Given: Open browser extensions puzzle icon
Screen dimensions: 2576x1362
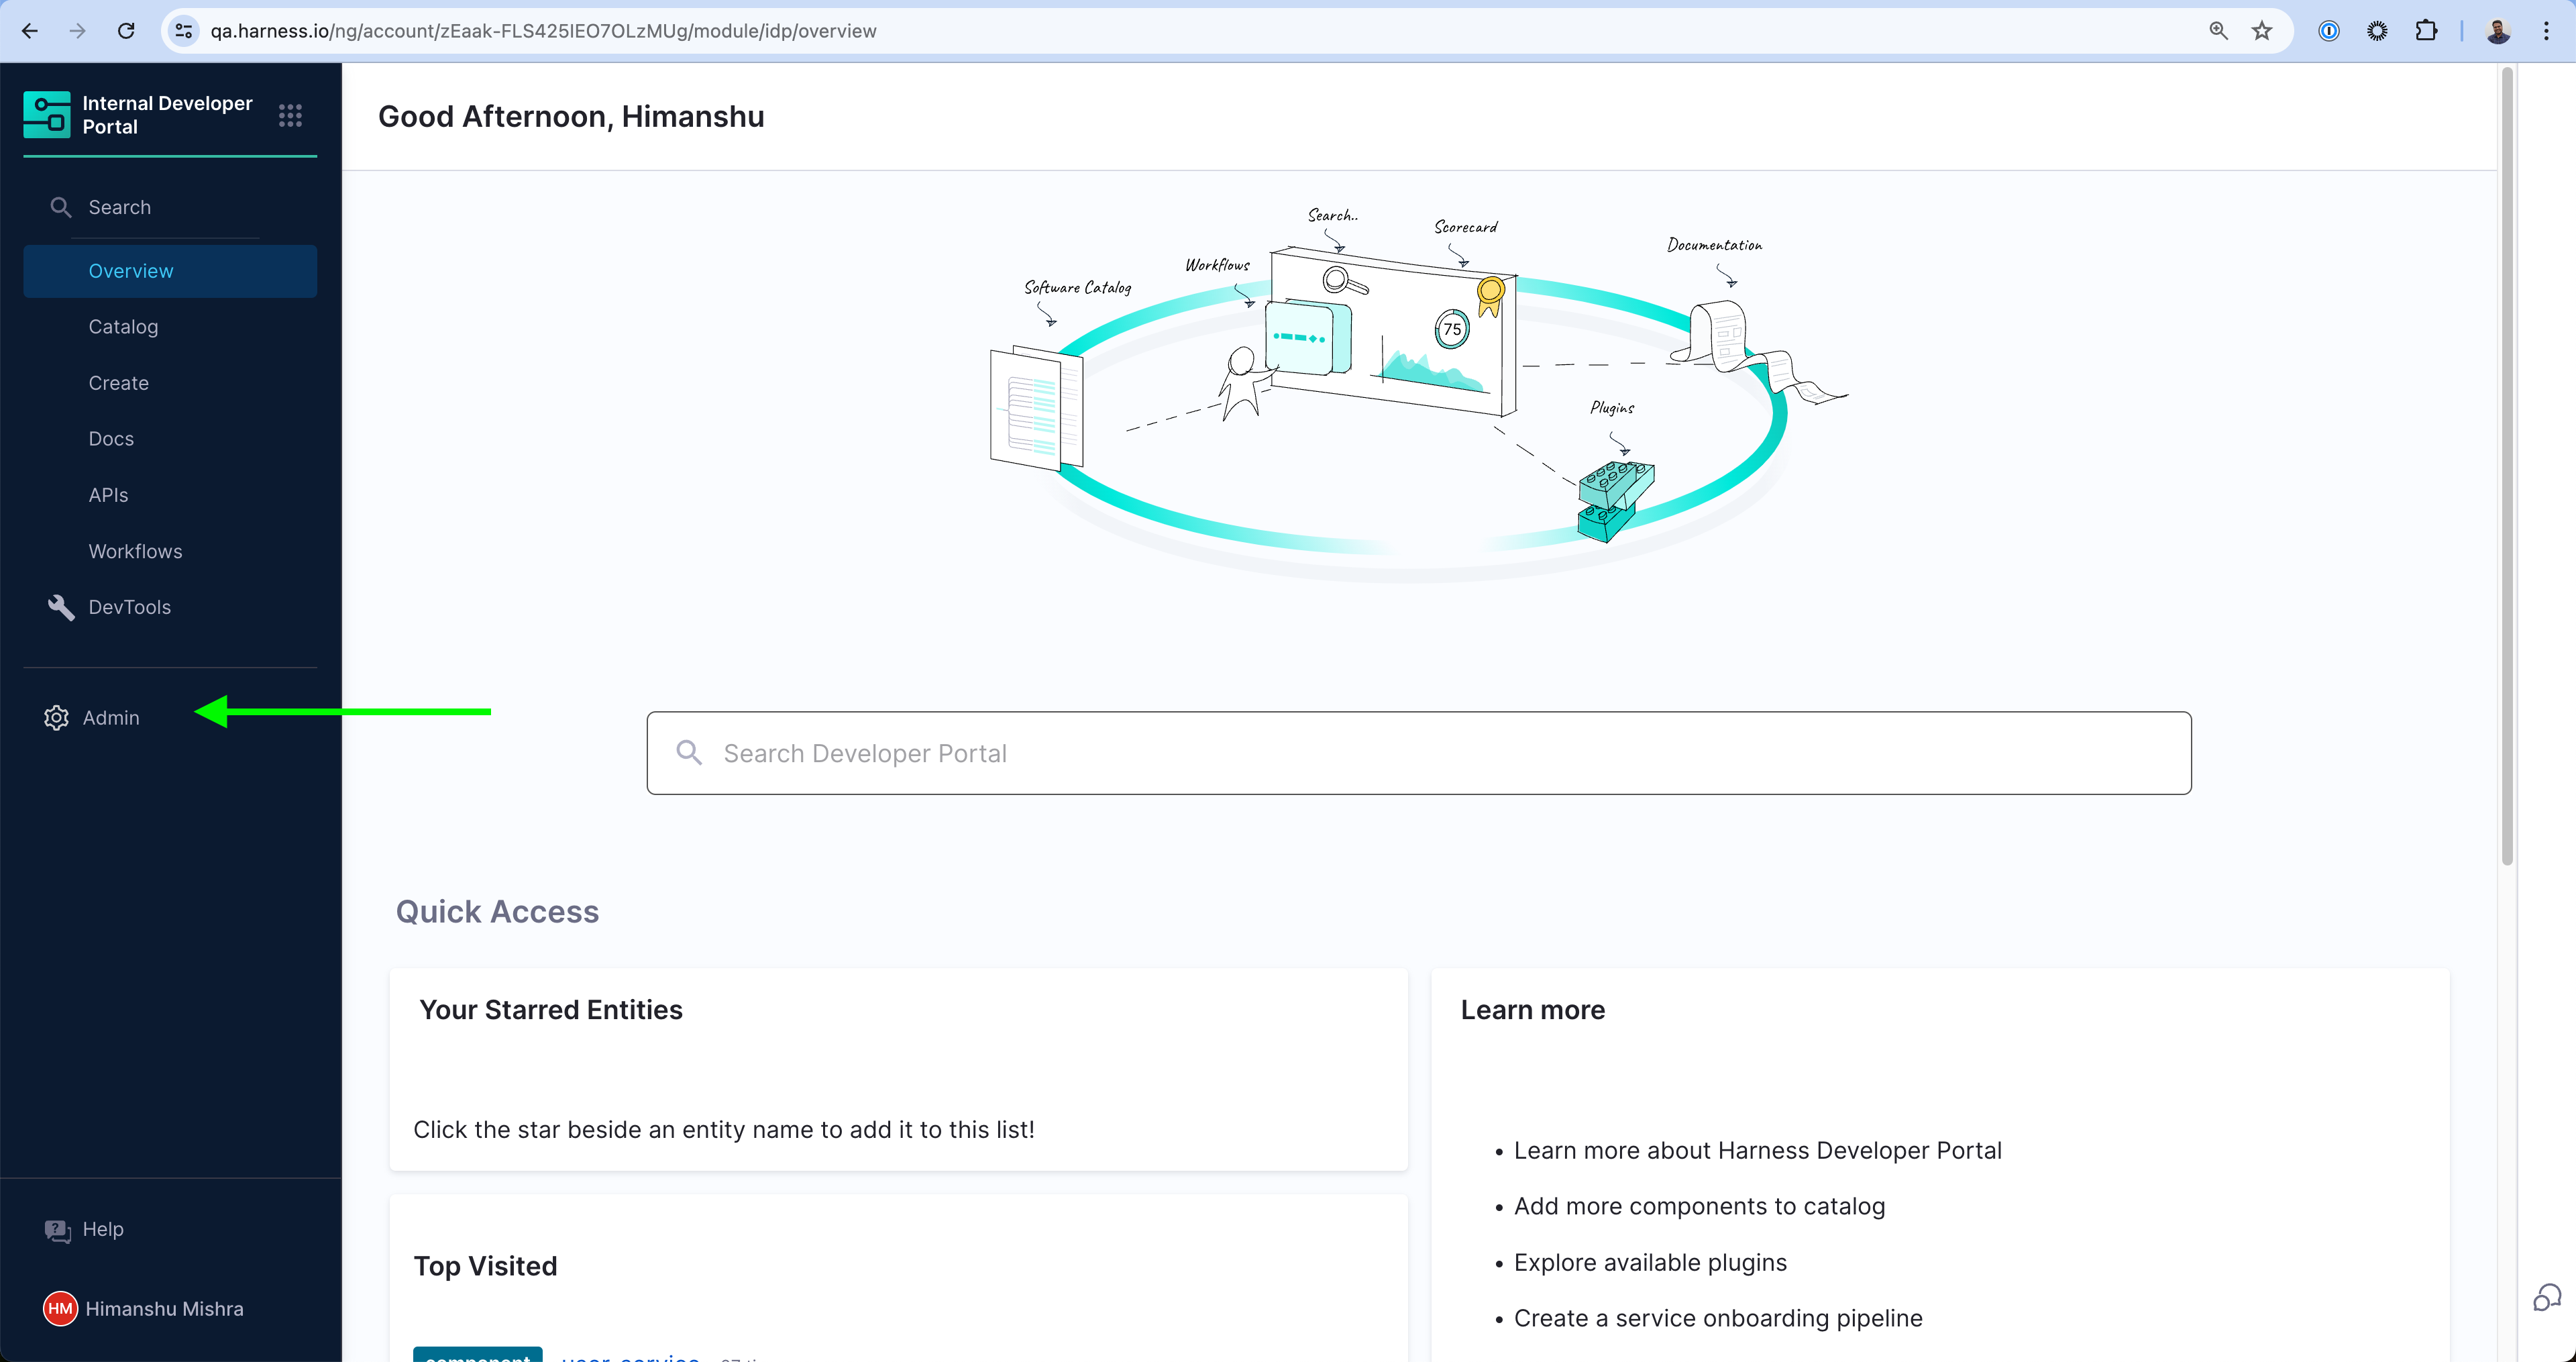Looking at the screenshot, I should 2426,31.
